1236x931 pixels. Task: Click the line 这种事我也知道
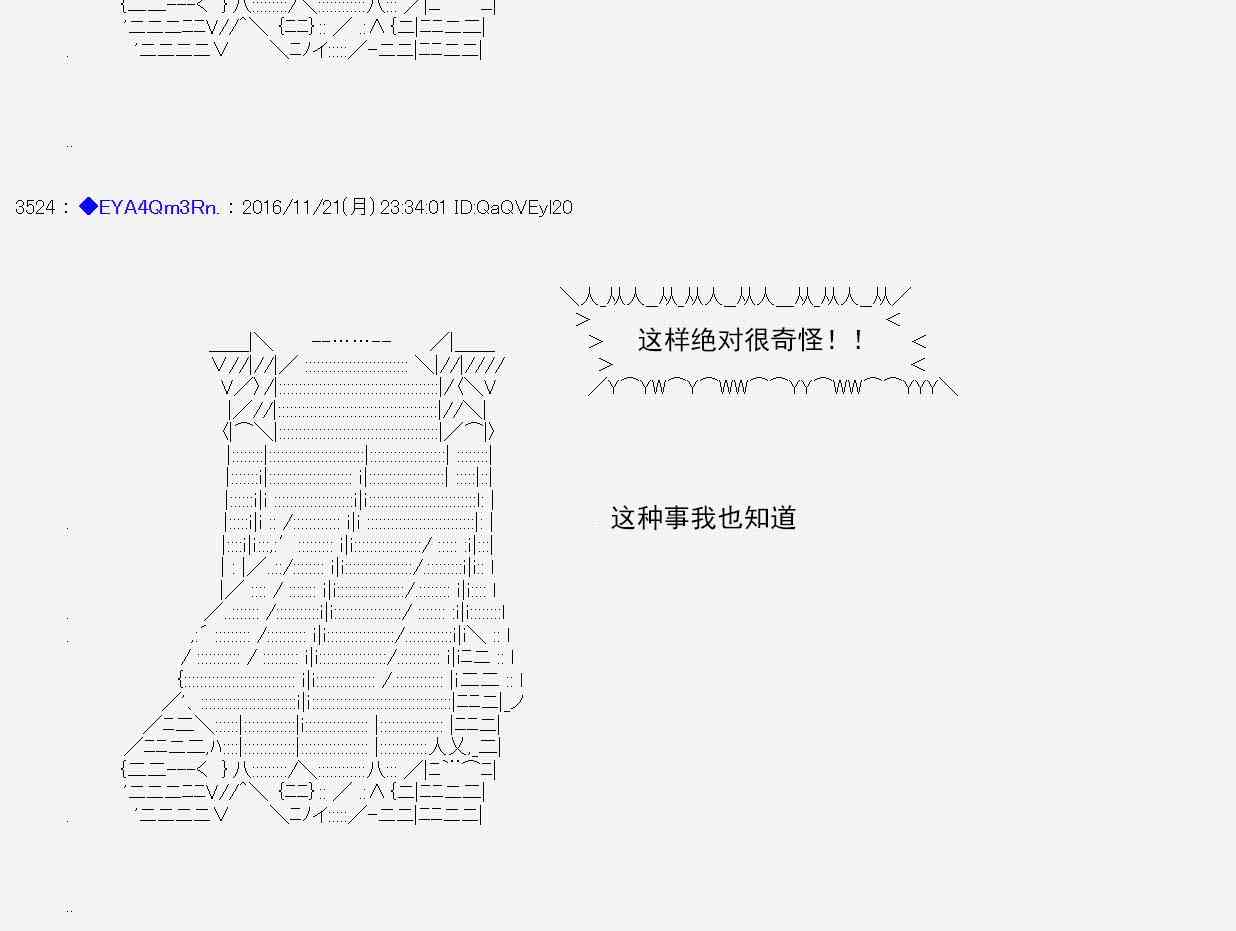click(703, 518)
